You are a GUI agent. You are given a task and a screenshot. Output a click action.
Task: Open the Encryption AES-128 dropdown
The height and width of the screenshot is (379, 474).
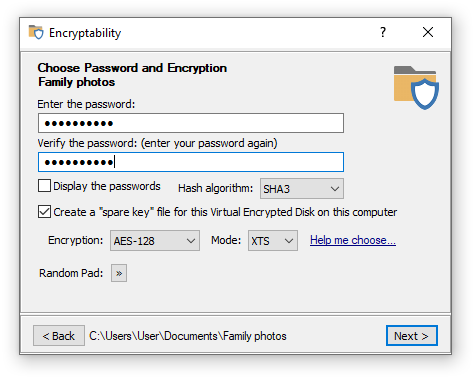(155, 240)
